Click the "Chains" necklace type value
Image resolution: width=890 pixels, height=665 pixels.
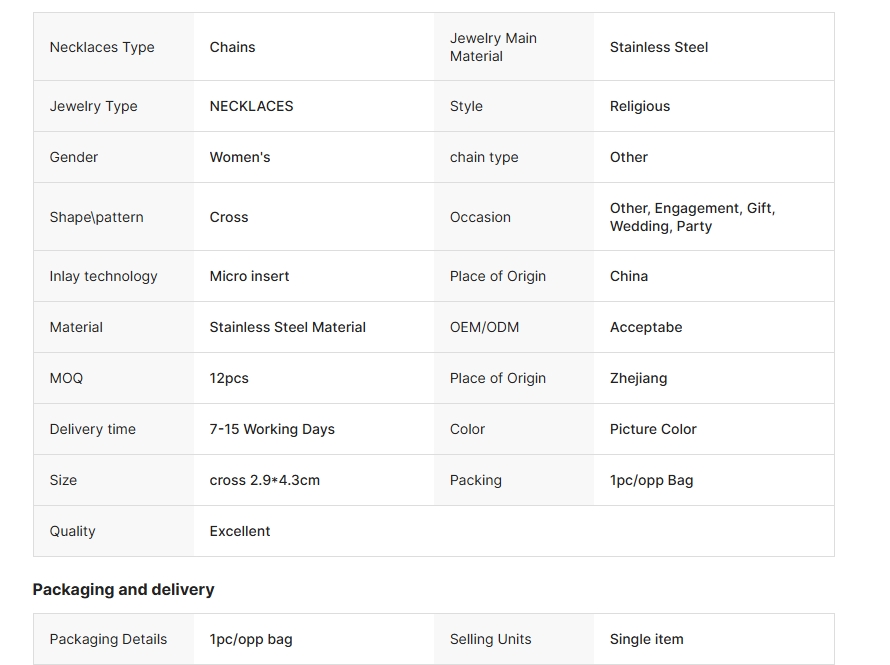tap(232, 47)
